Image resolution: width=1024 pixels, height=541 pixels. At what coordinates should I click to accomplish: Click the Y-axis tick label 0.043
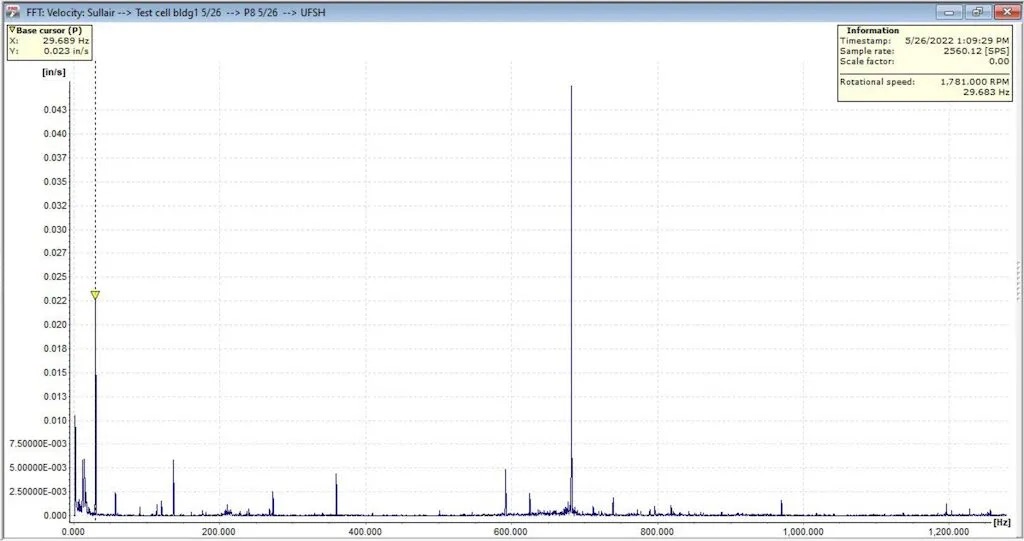pos(55,110)
